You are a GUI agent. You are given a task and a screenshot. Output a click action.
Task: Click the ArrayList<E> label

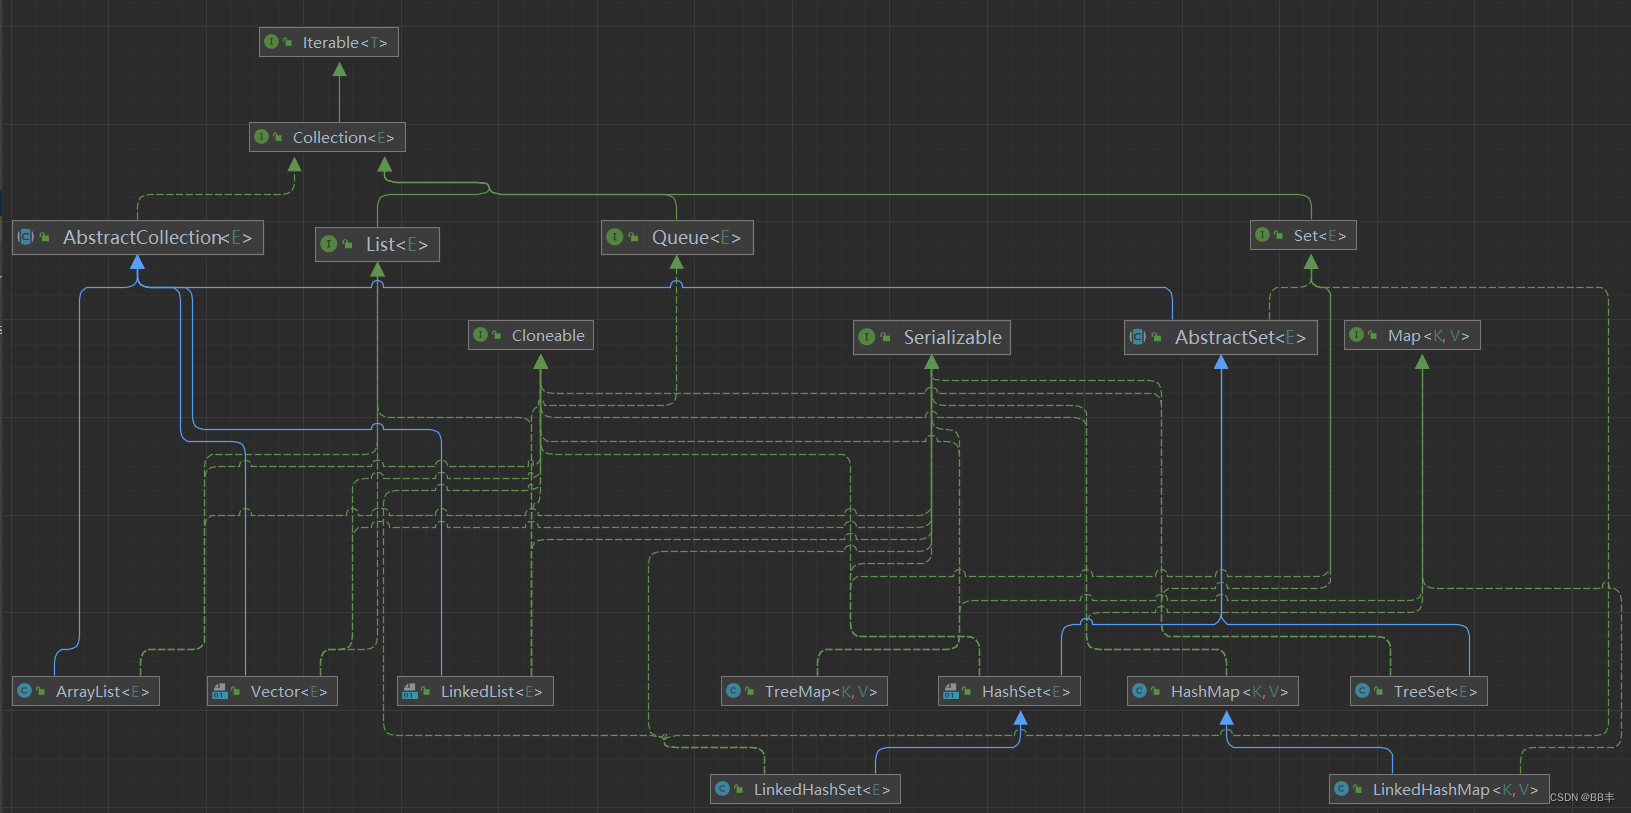[x=102, y=691]
